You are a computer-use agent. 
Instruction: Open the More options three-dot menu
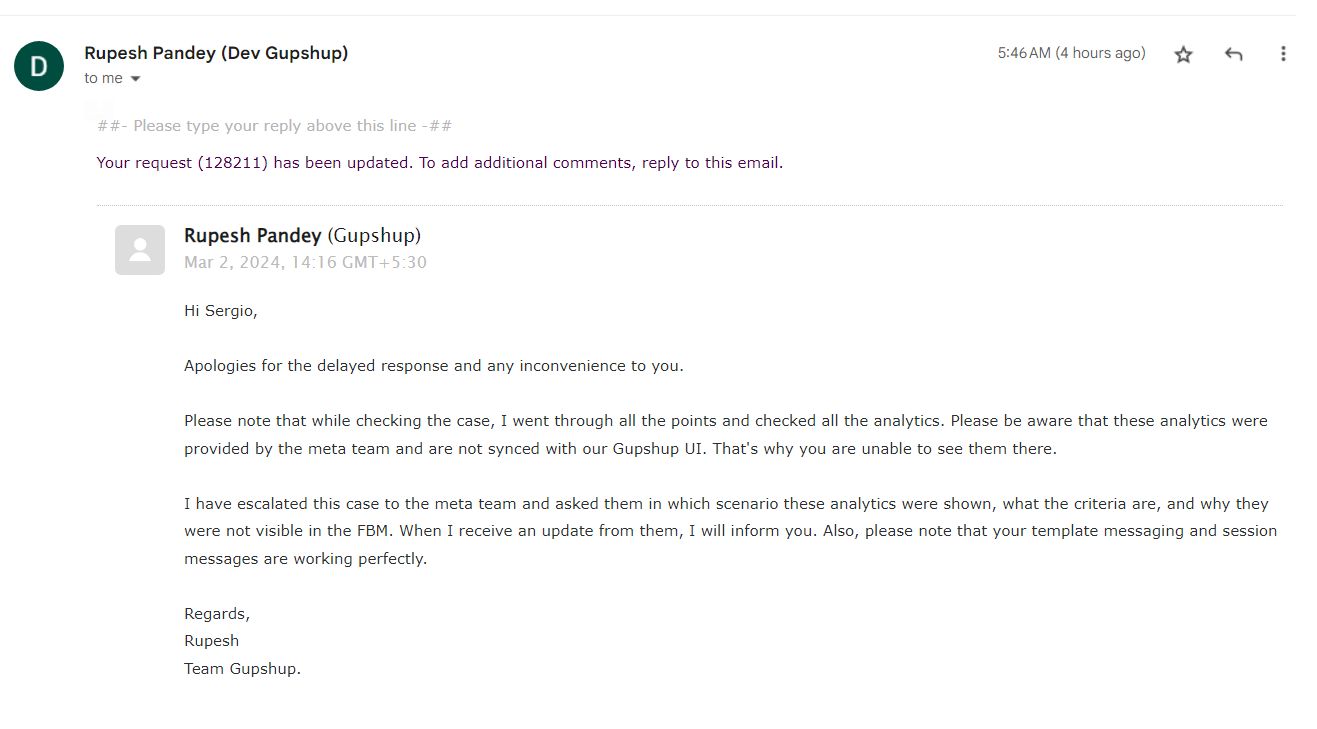point(1283,55)
